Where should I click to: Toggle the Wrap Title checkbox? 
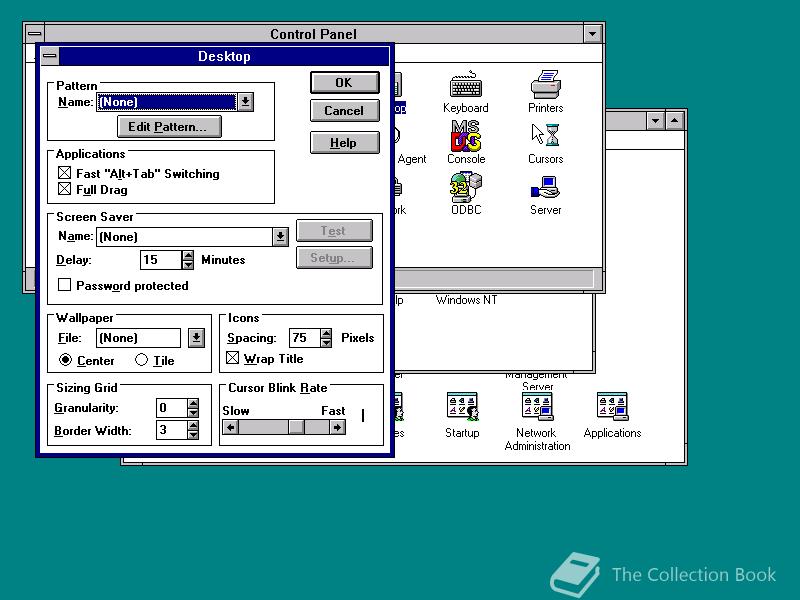(233, 358)
